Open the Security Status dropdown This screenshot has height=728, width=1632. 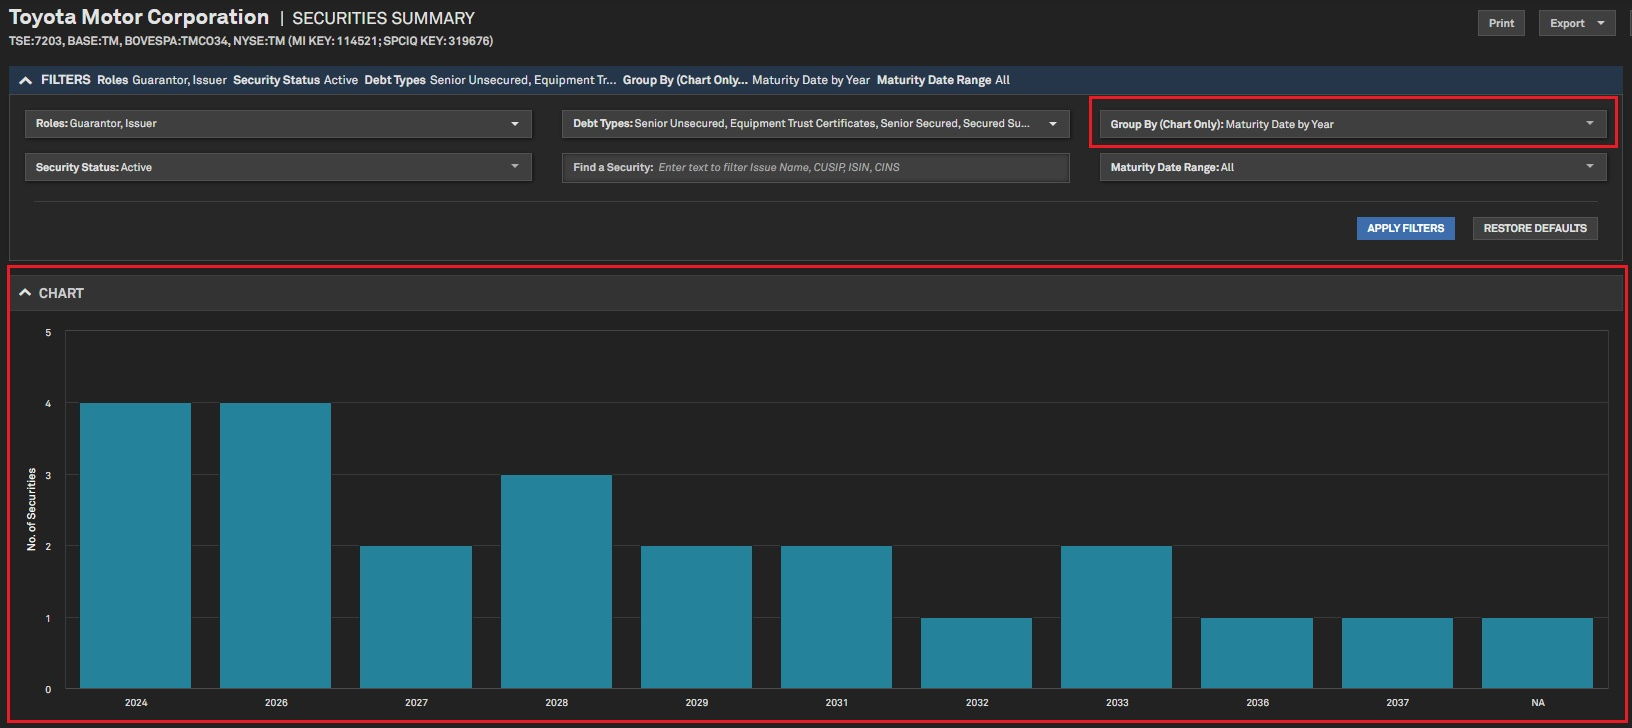278,167
